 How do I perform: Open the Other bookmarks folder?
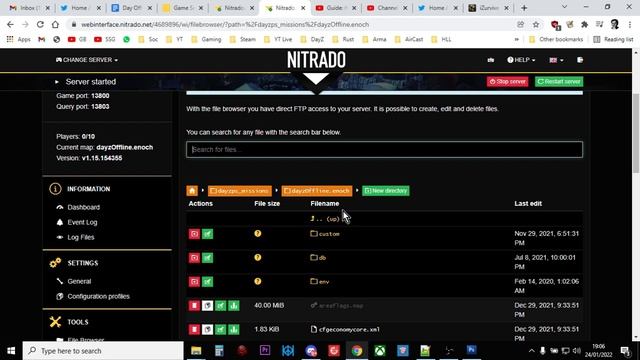556,40
